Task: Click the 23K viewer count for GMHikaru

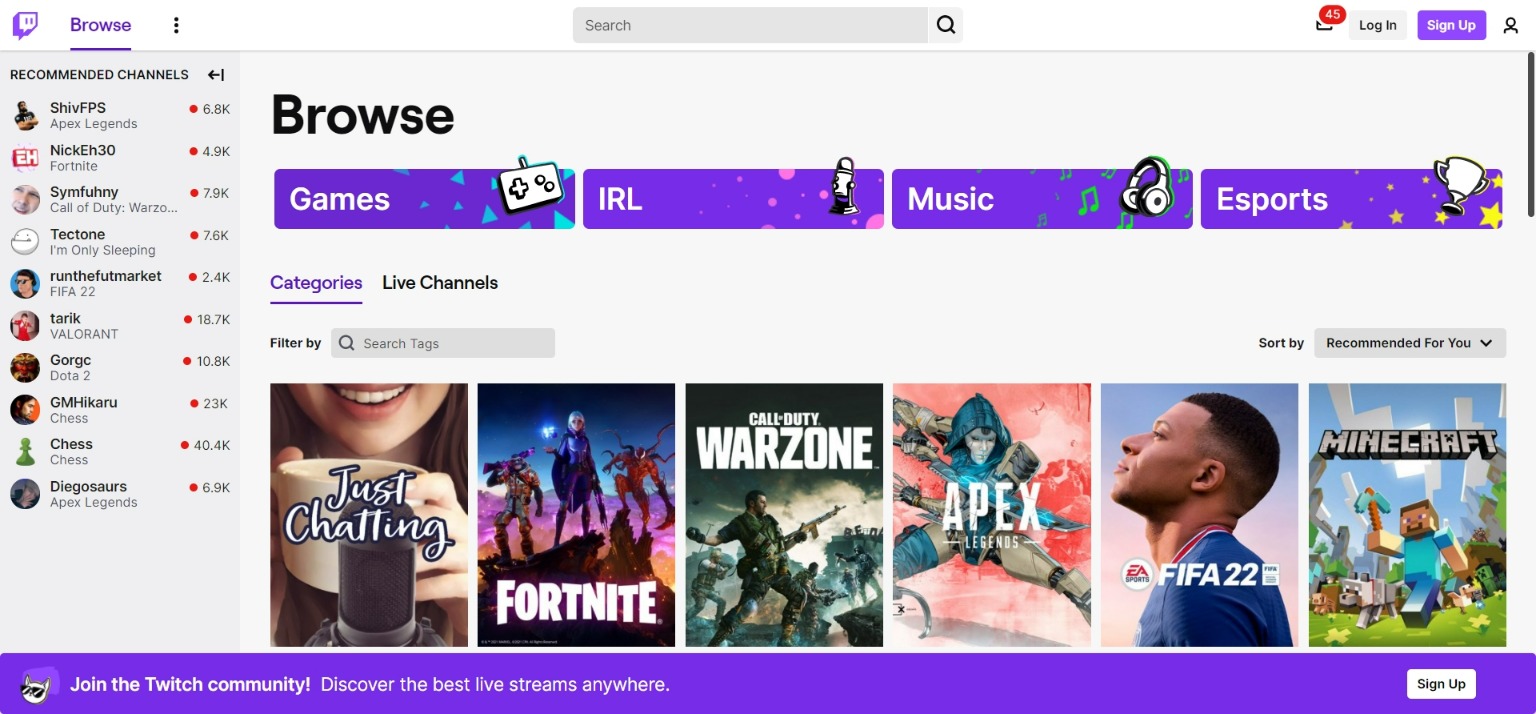Action: (215, 404)
